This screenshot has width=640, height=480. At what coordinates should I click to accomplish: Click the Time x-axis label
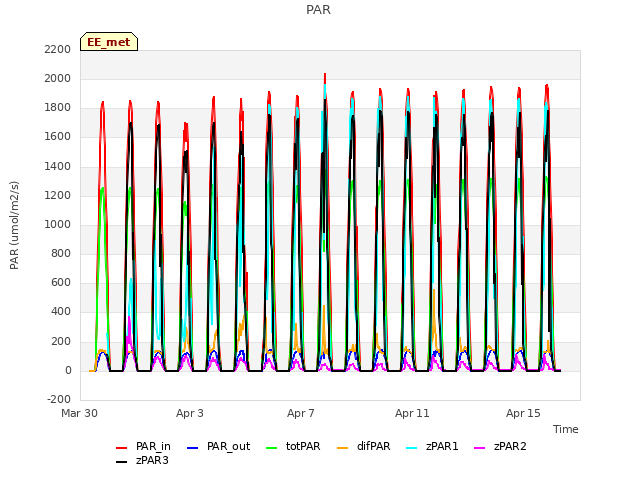click(566, 429)
